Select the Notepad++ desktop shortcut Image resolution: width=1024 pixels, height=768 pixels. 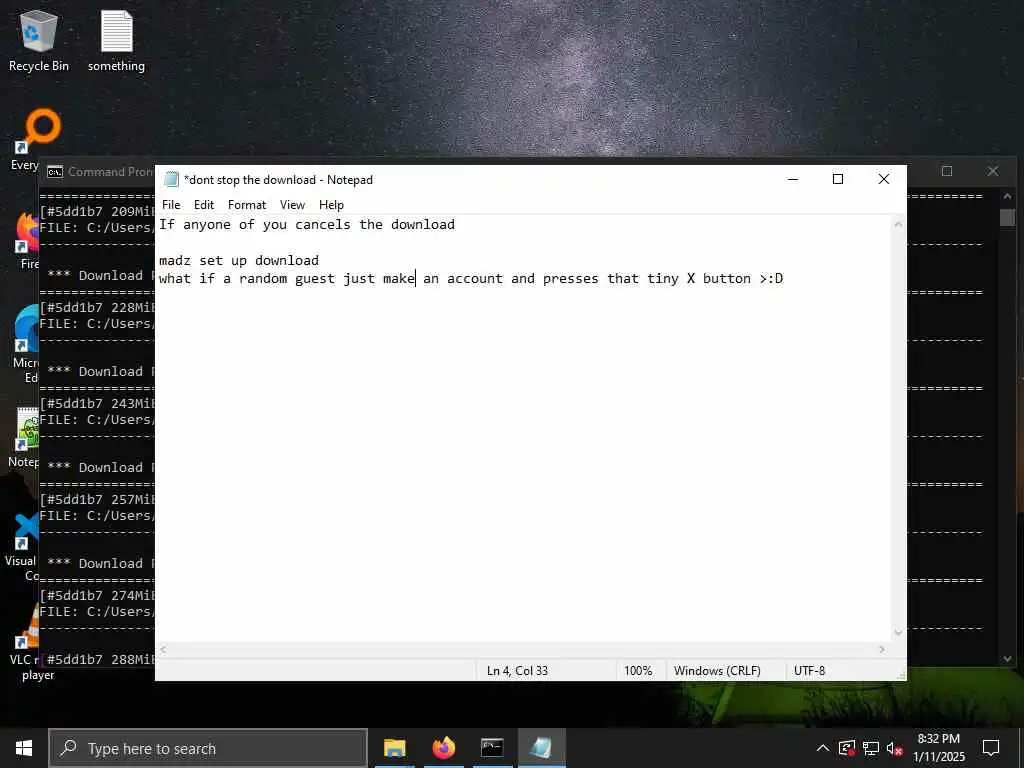pyautogui.click(x=25, y=438)
